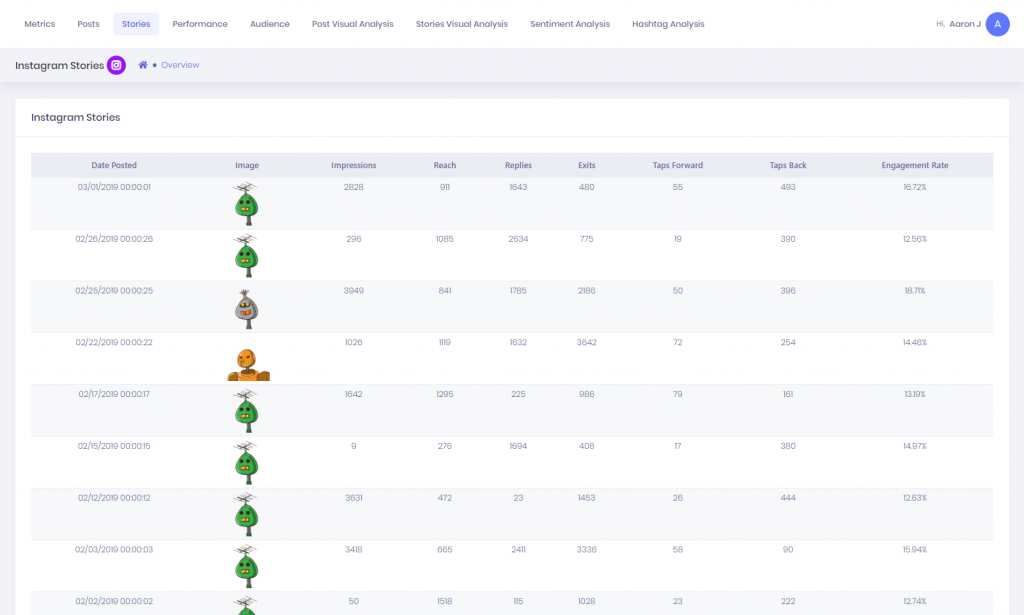Click the impressions value 3631
This screenshot has width=1024, height=615.
(x=353, y=497)
